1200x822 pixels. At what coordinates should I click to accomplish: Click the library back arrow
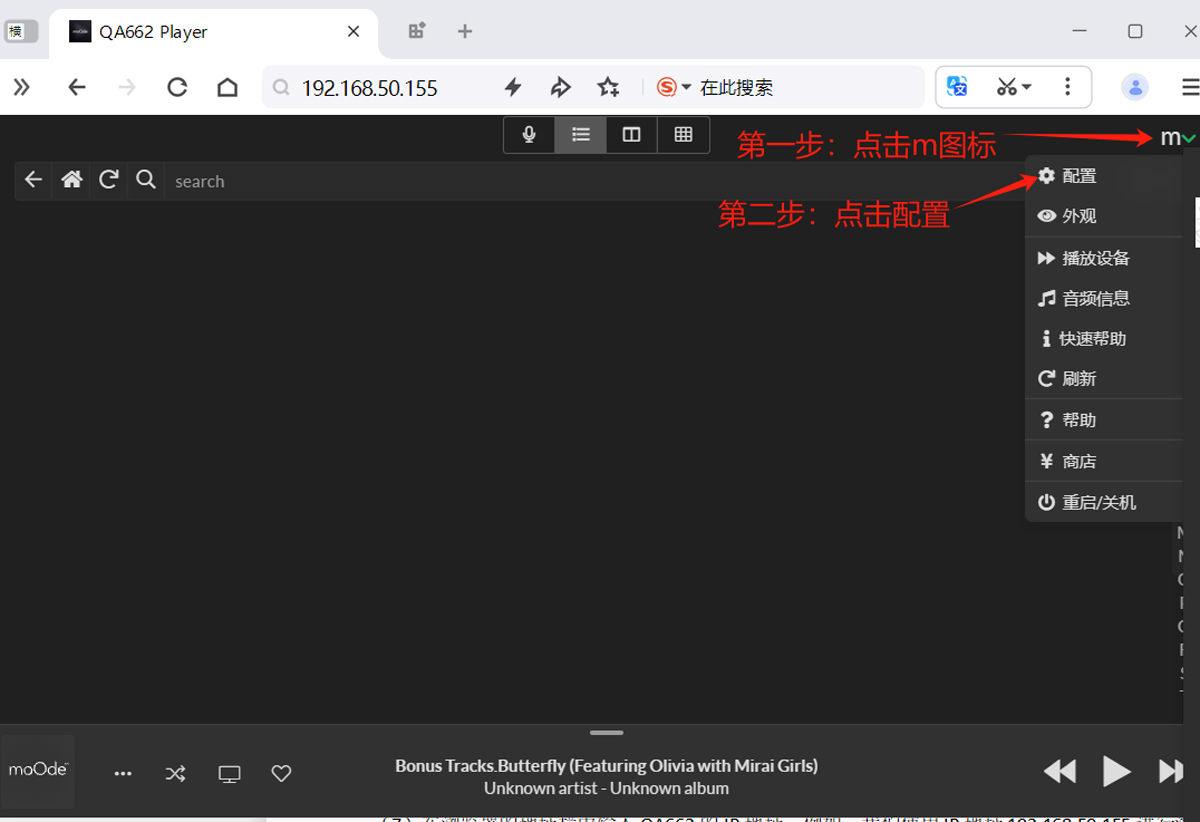click(x=34, y=180)
